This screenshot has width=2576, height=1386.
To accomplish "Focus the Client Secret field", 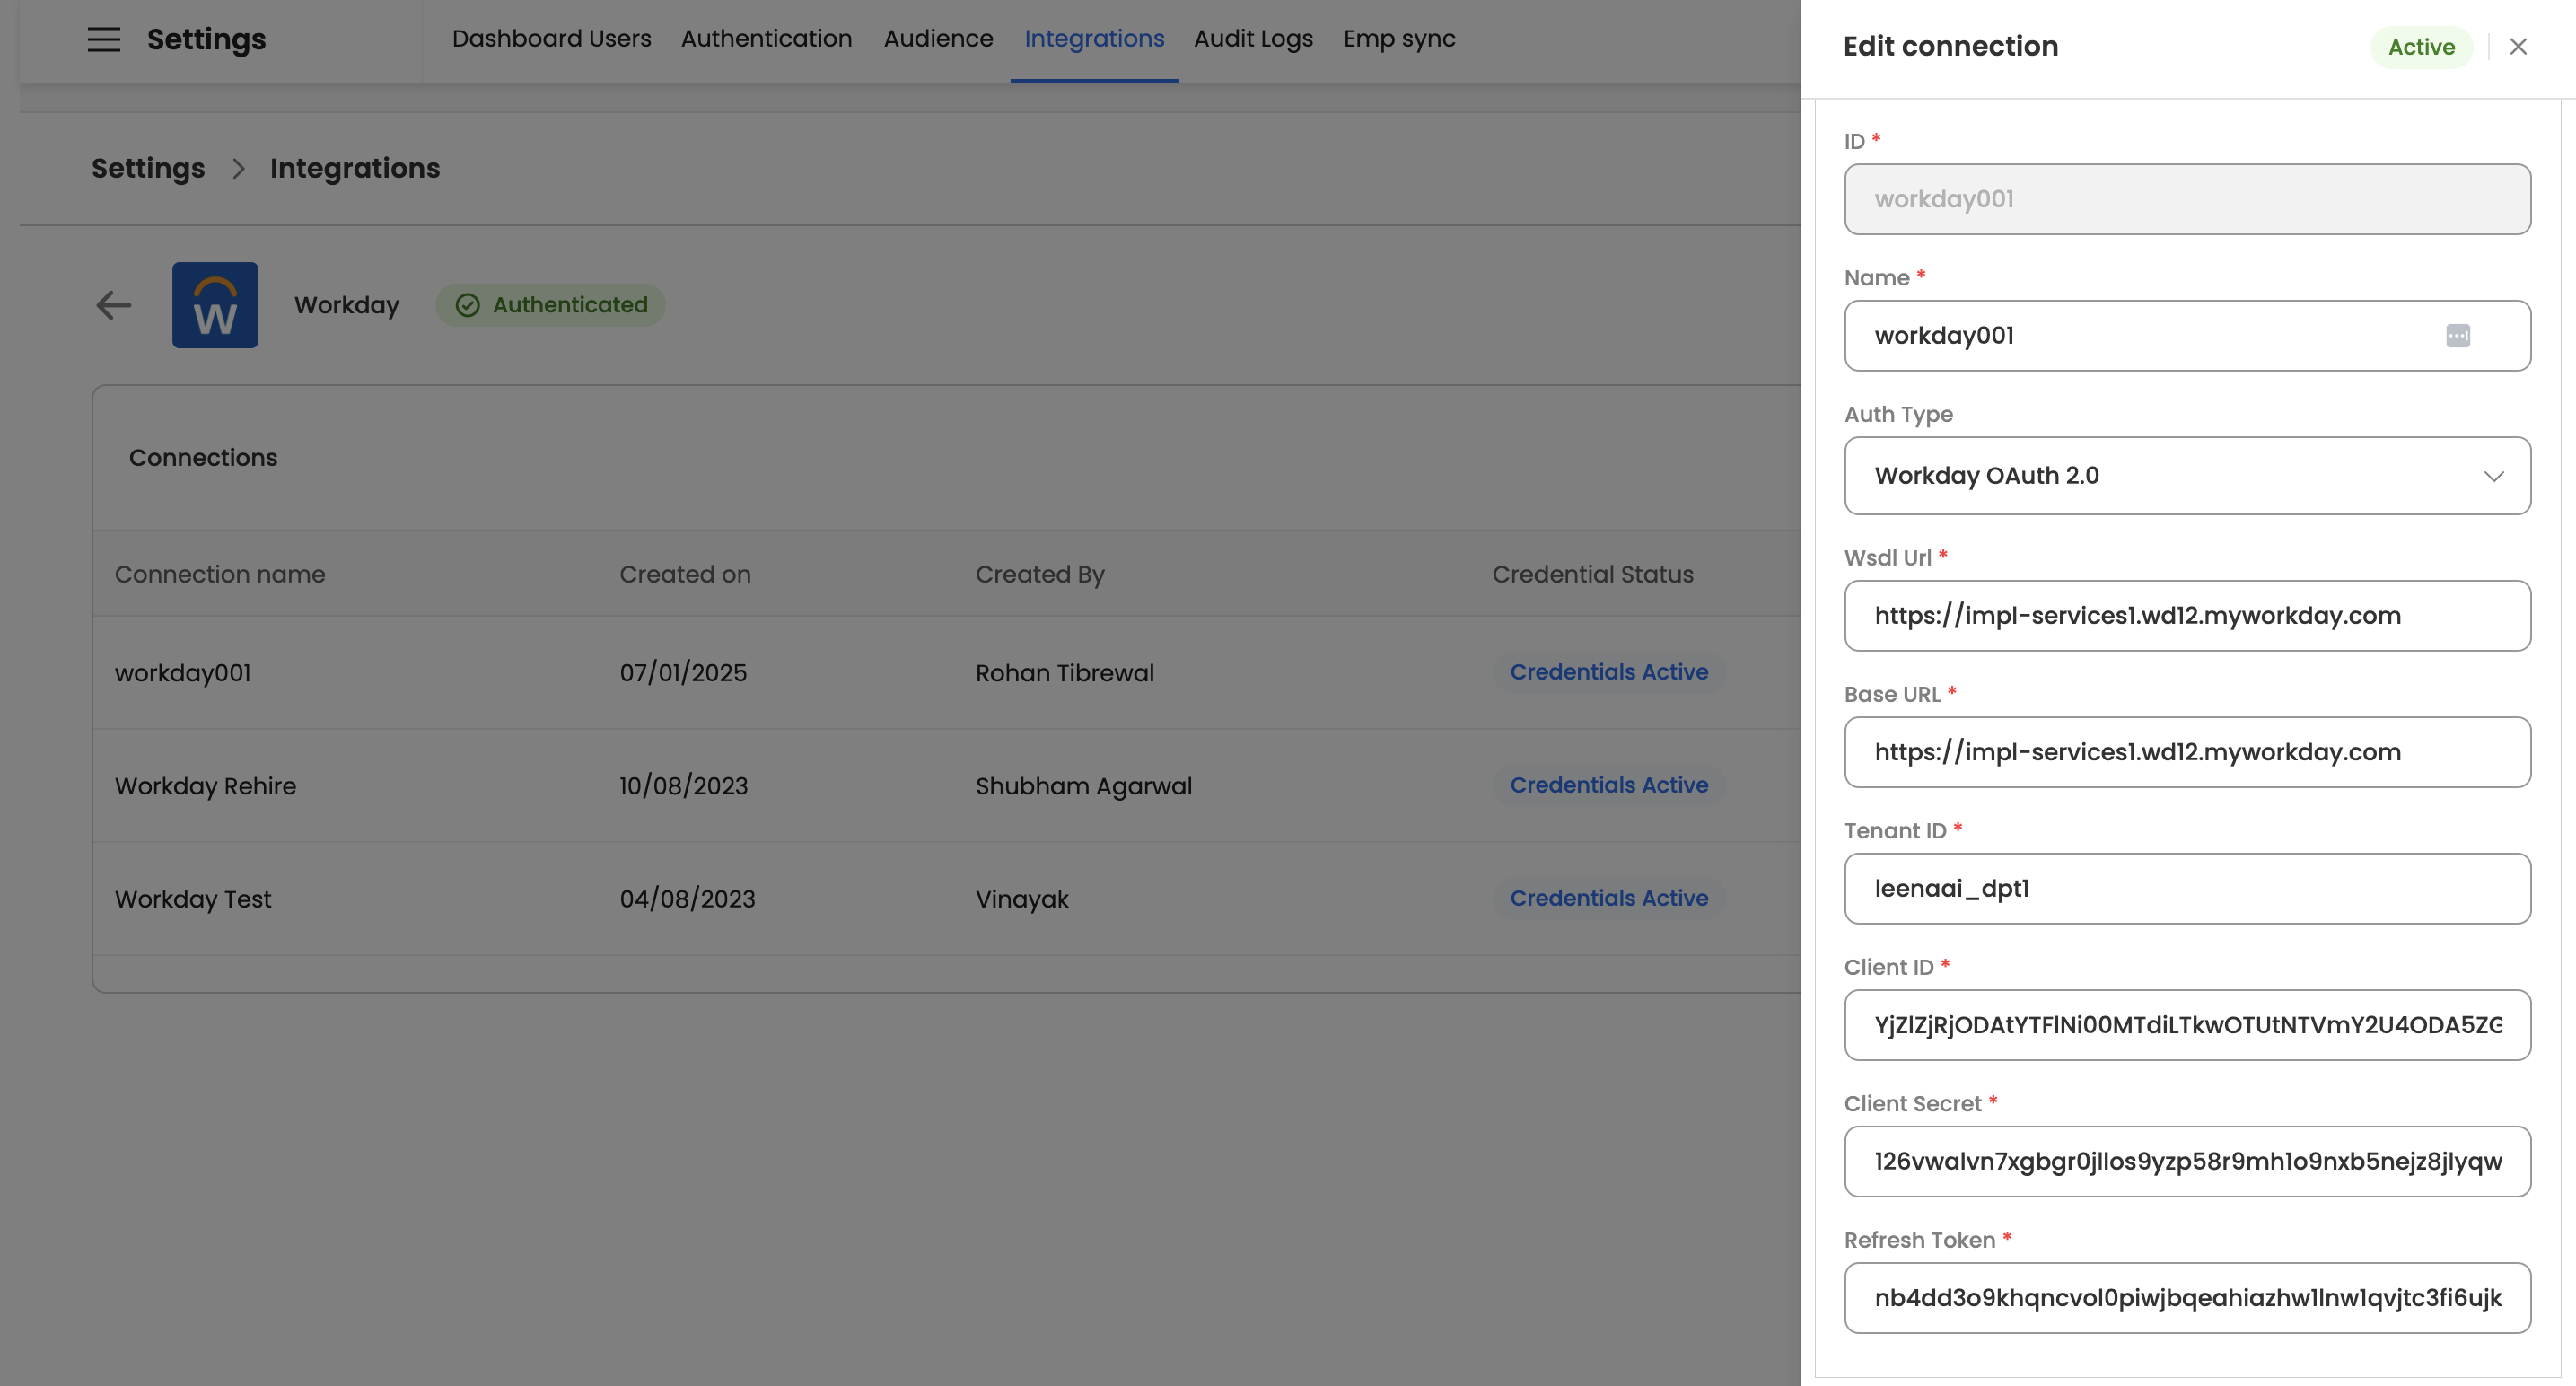I will click(2186, 1162).
